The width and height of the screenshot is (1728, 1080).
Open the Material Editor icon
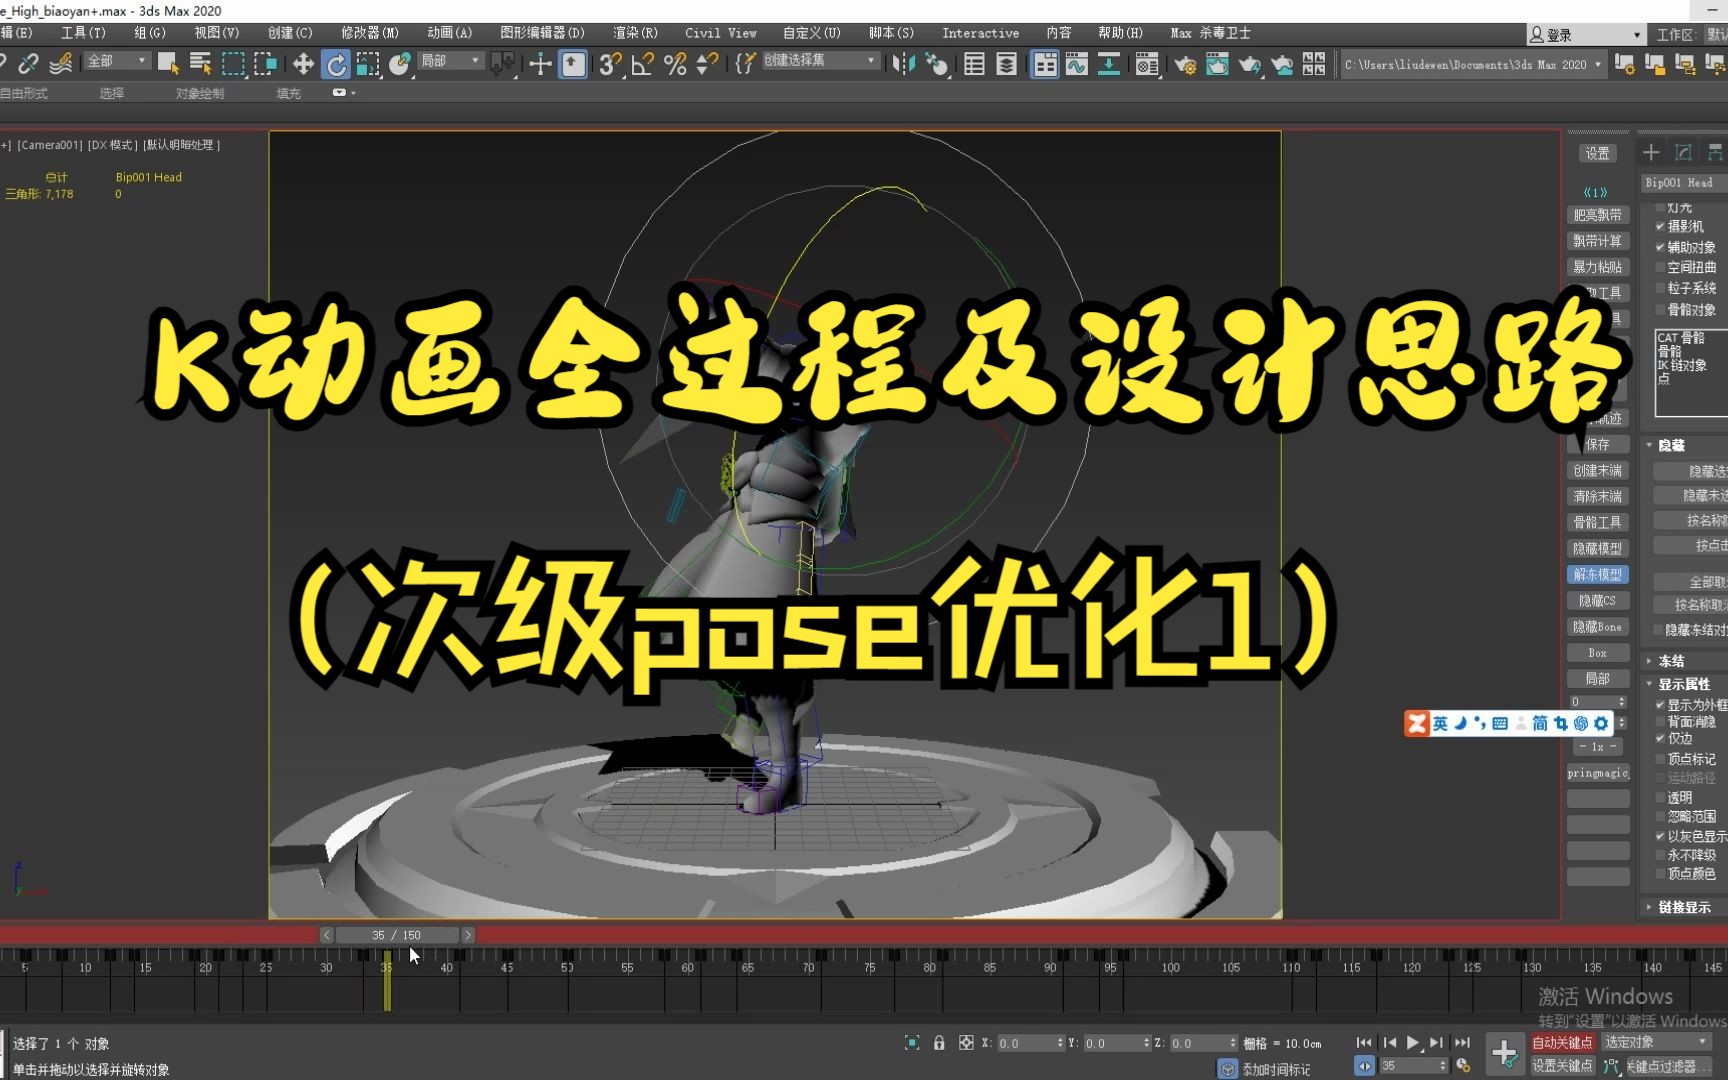[x=1147, y=64]
